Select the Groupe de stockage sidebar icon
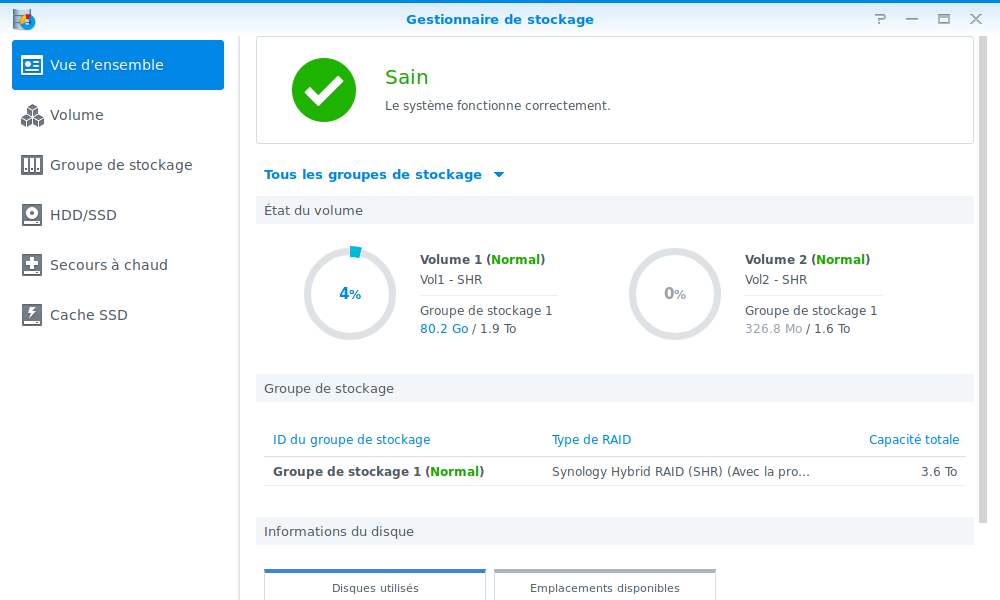1000x600 pixels. [x=32, y=165]
